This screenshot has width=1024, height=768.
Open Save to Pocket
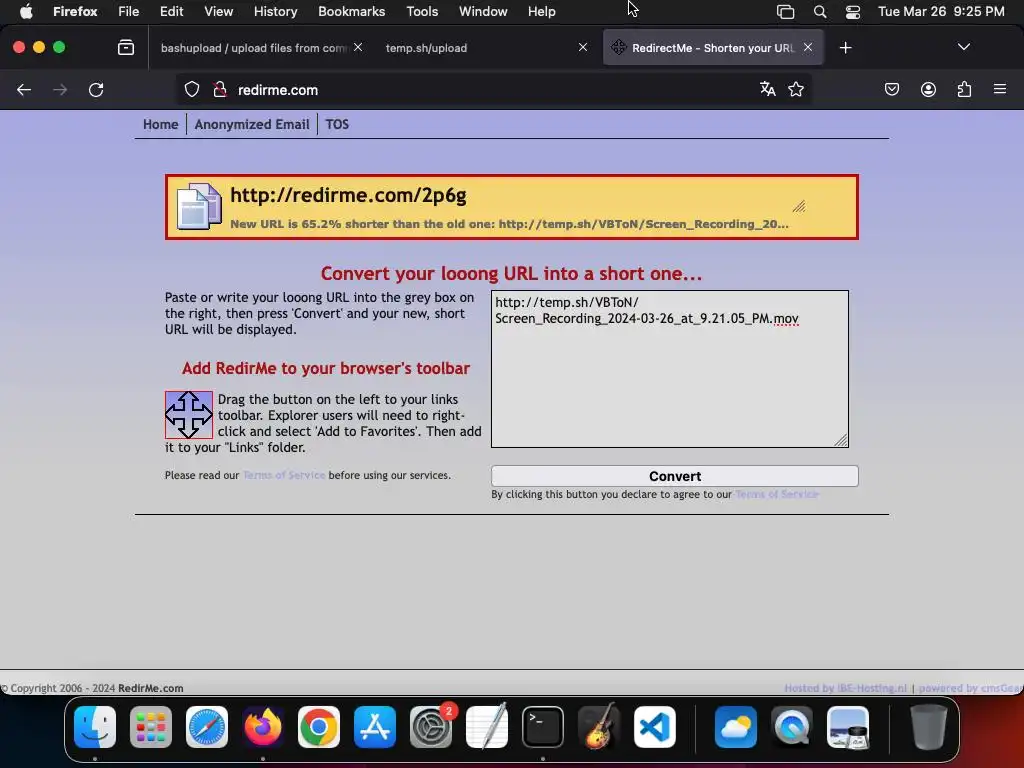point(891,89)
